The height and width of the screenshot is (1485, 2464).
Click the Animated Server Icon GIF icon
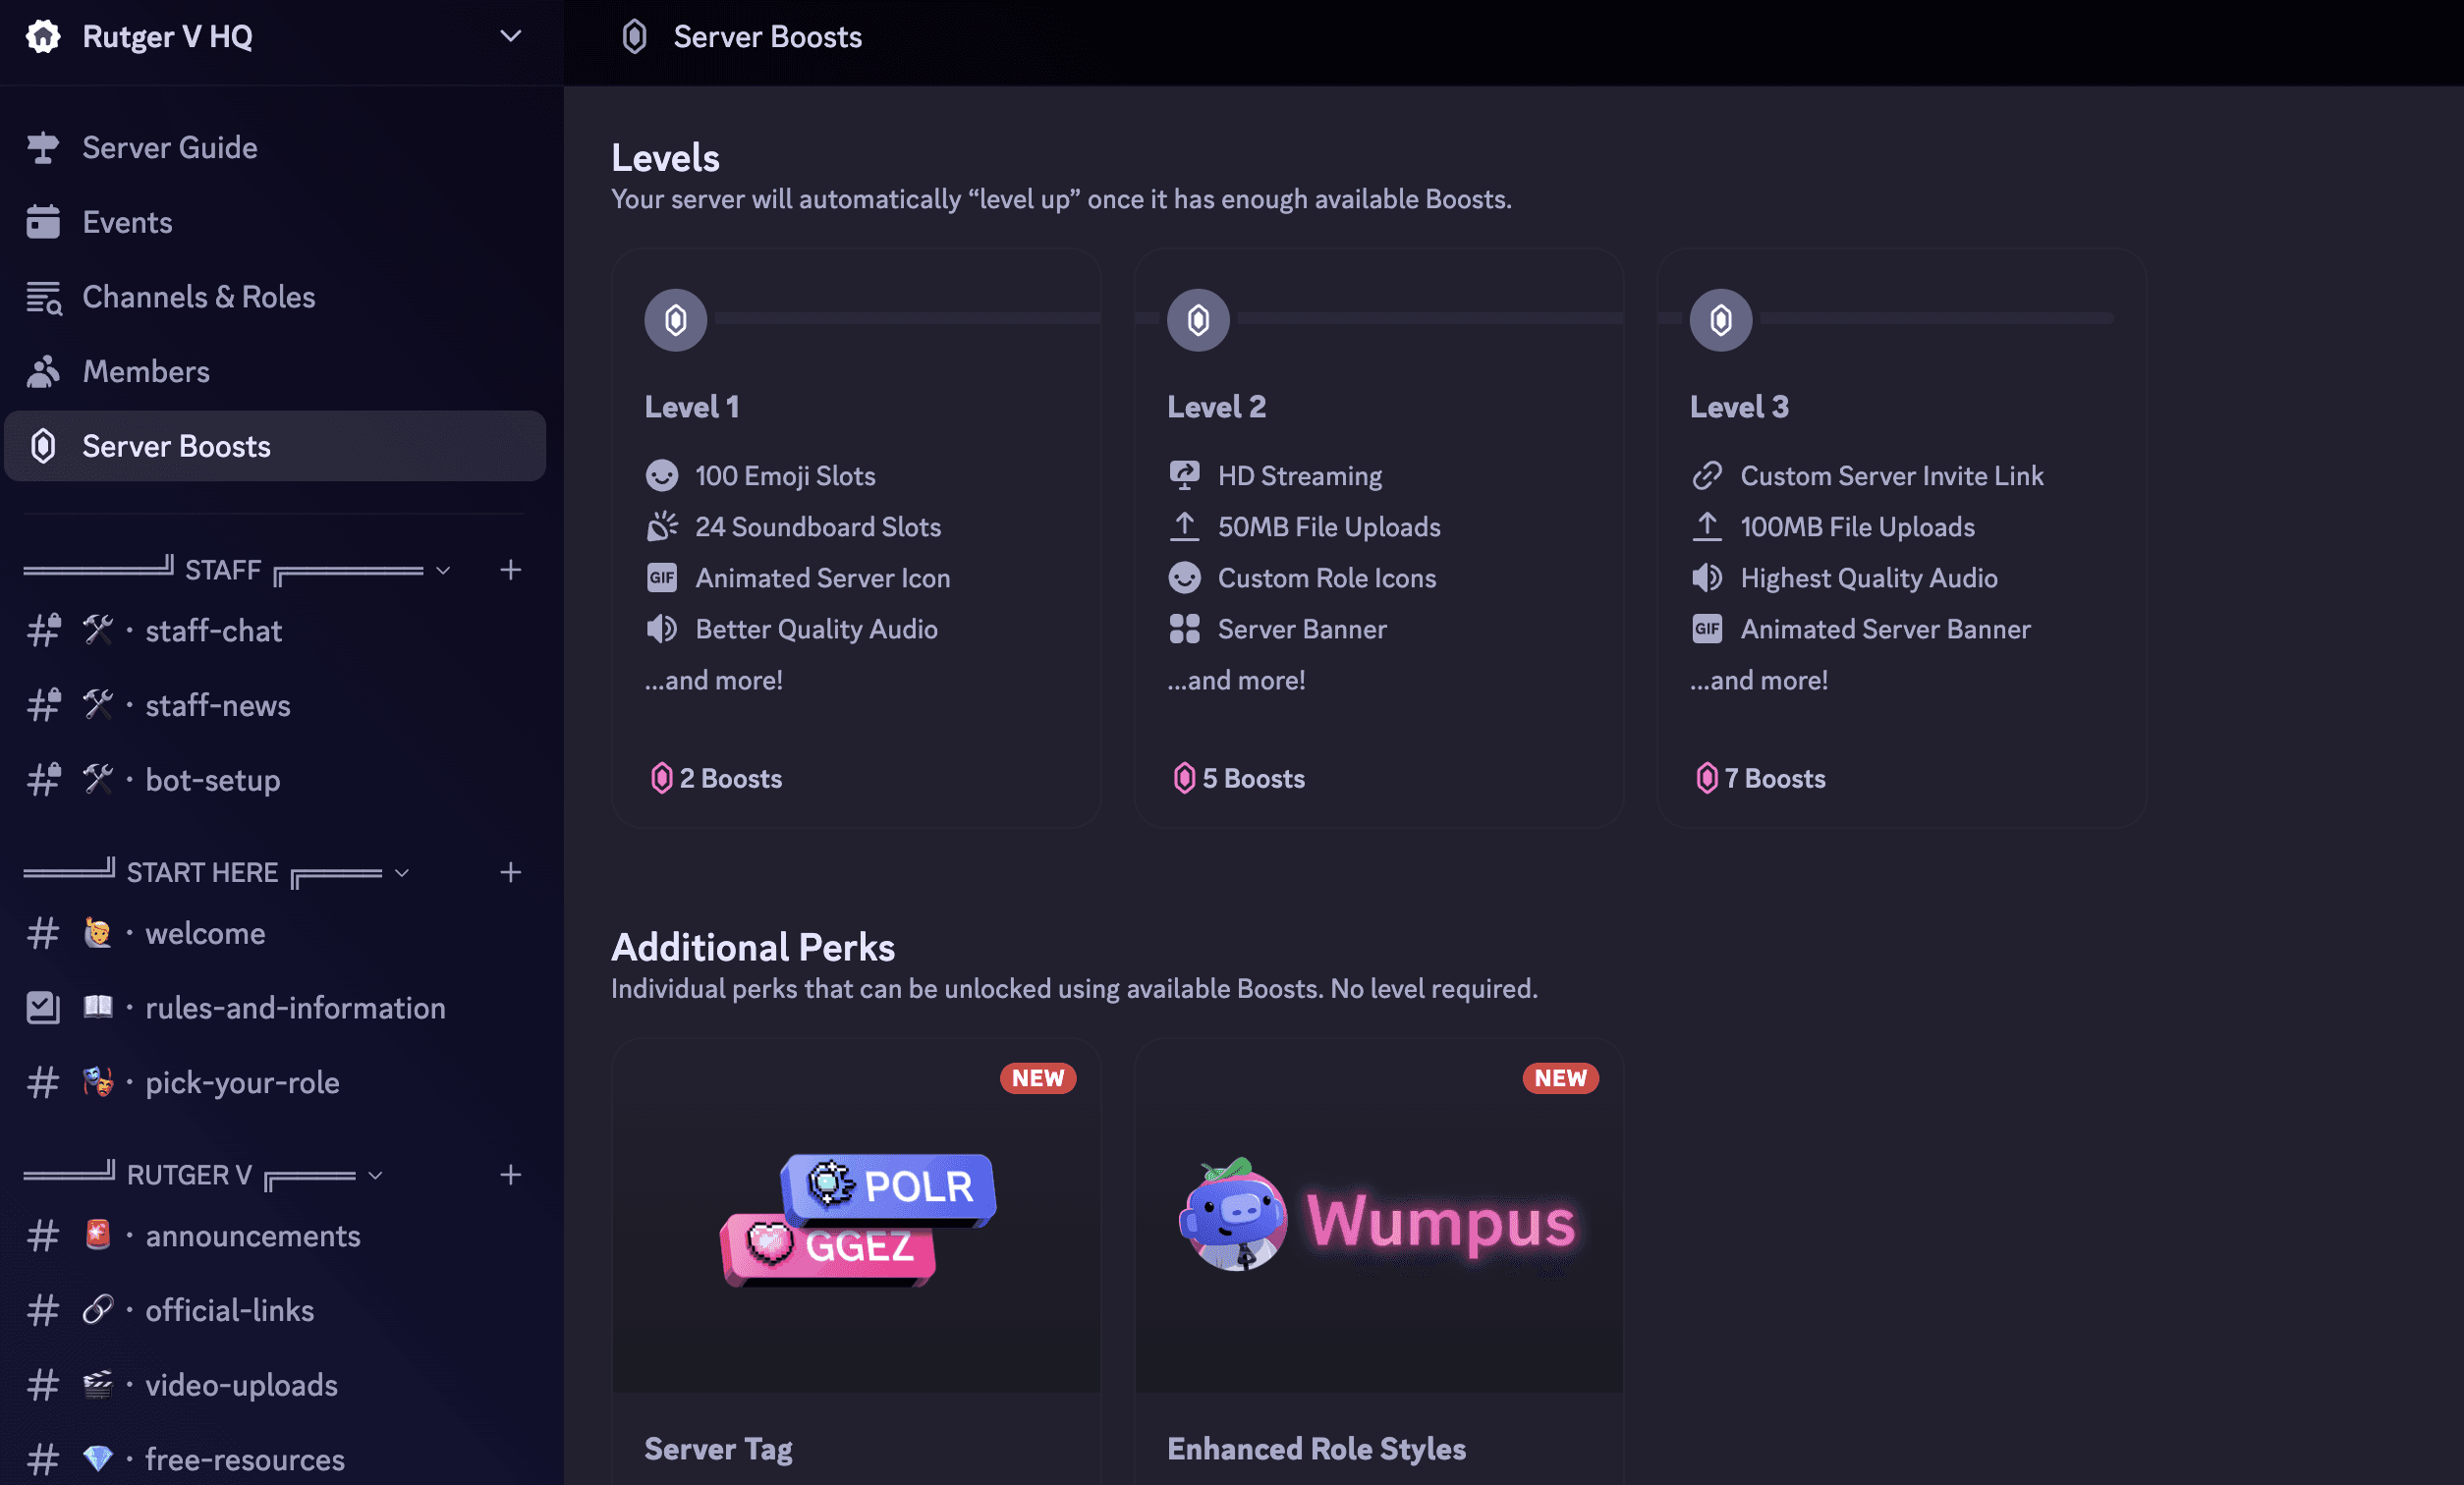(x=662, y=578)
